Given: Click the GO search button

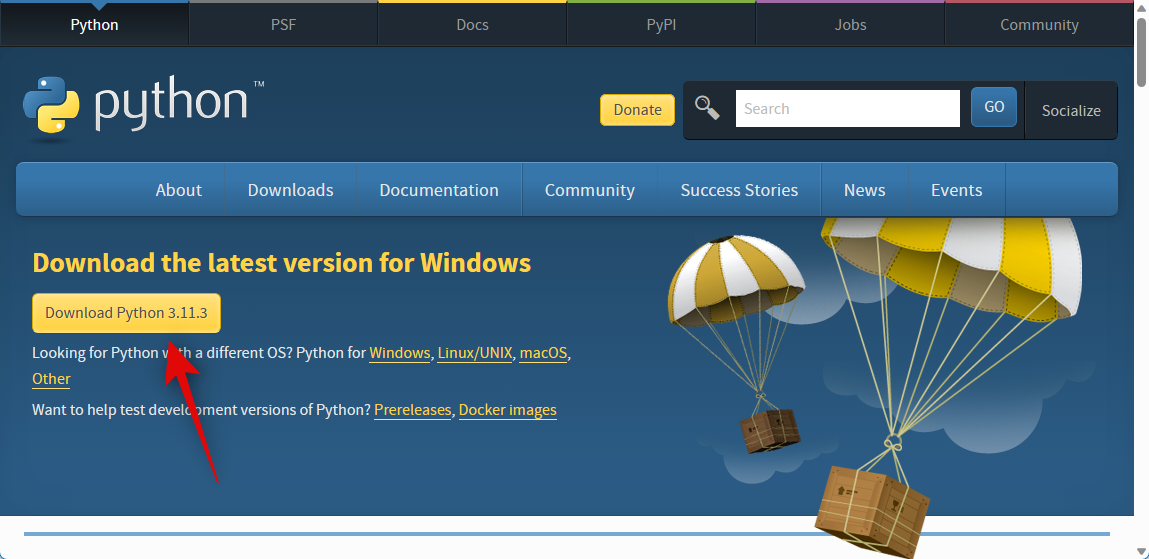Looking at the screenshot, I should point(994,107).
